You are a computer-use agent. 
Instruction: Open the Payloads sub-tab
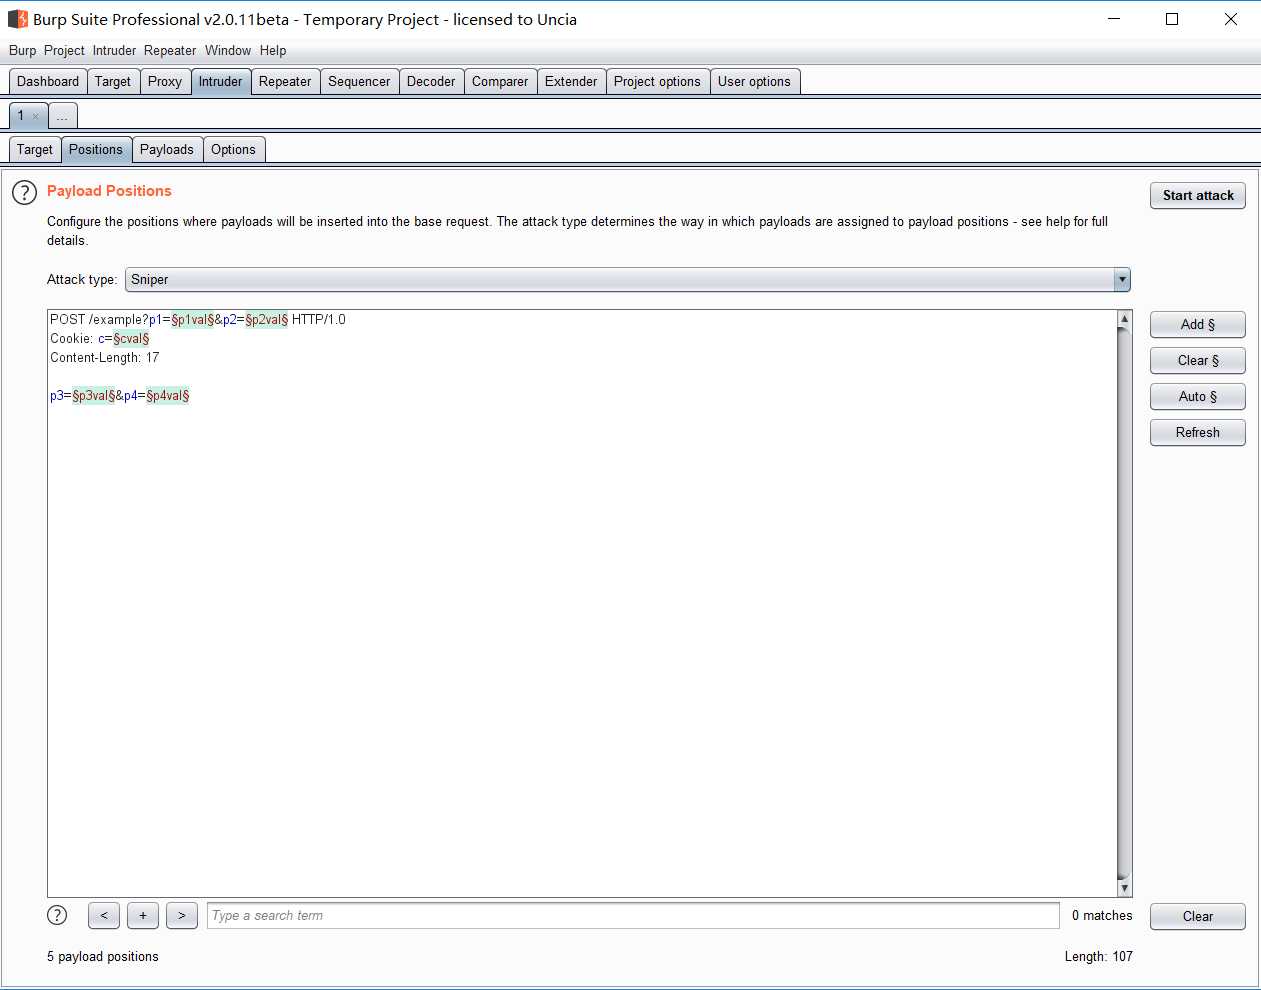click(167, 150)
